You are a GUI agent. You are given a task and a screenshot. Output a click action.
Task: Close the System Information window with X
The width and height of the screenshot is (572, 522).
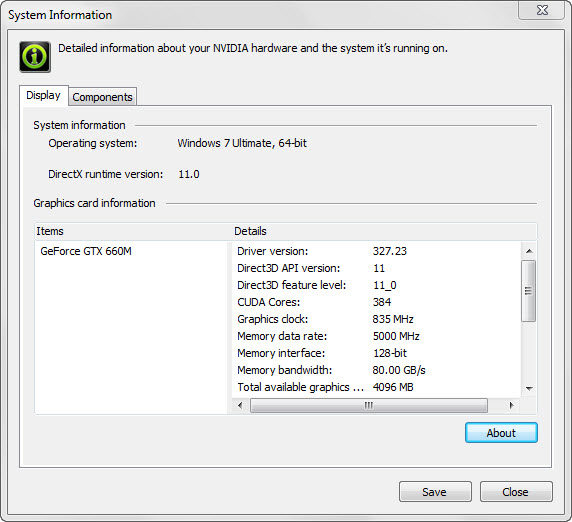click(x=542, y=10)
